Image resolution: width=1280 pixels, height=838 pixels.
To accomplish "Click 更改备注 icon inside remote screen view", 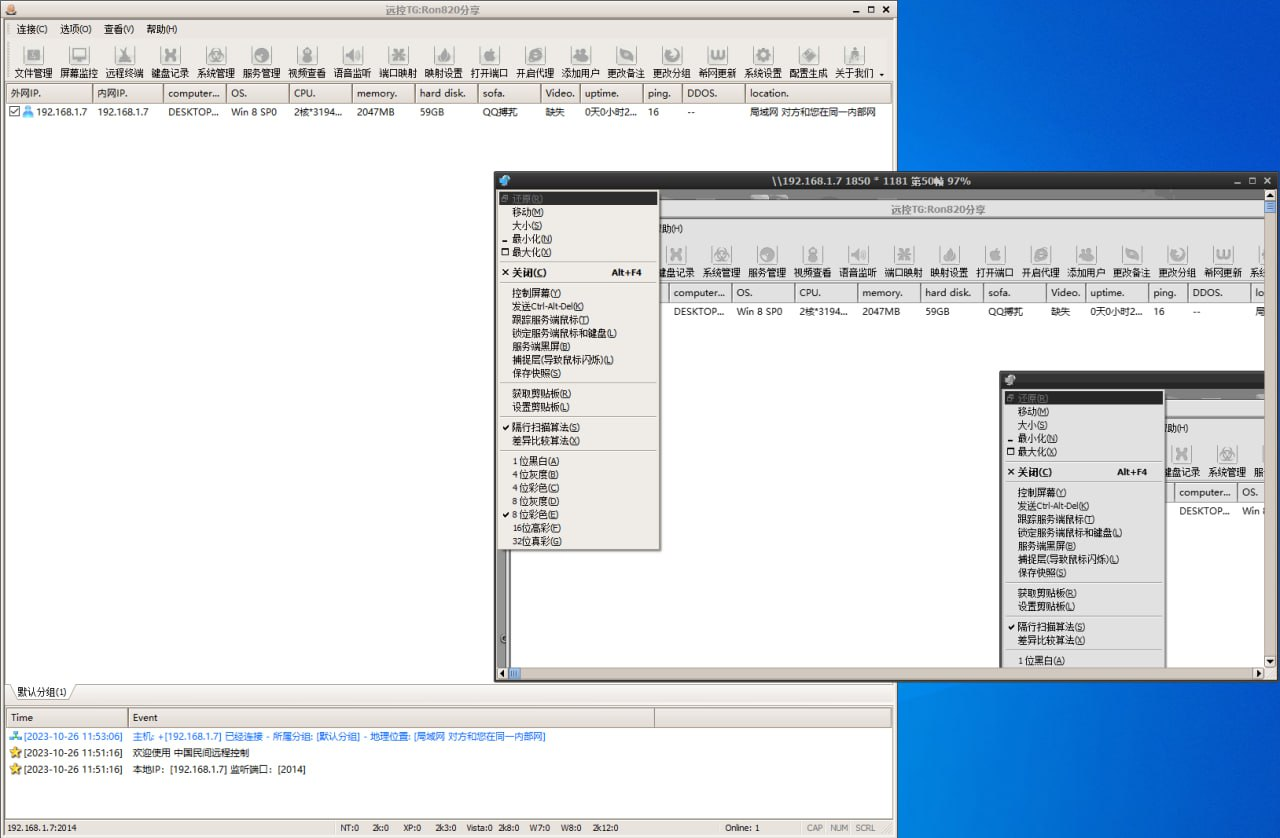I will click(x=1131, y=261).
